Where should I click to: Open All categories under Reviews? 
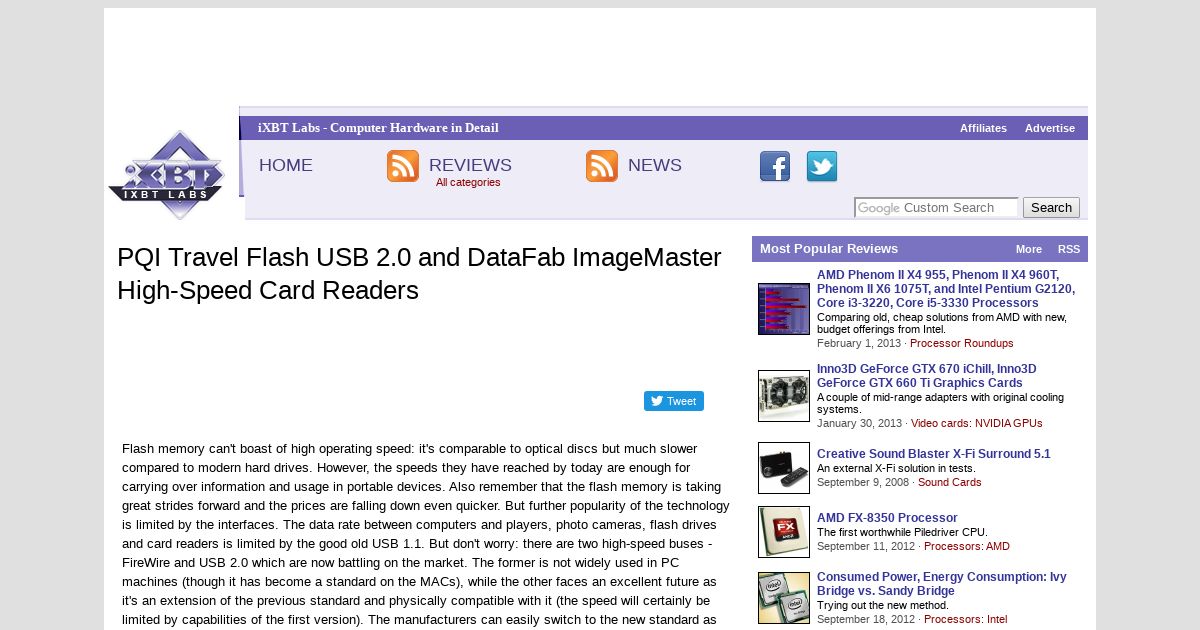coord(468,182)
